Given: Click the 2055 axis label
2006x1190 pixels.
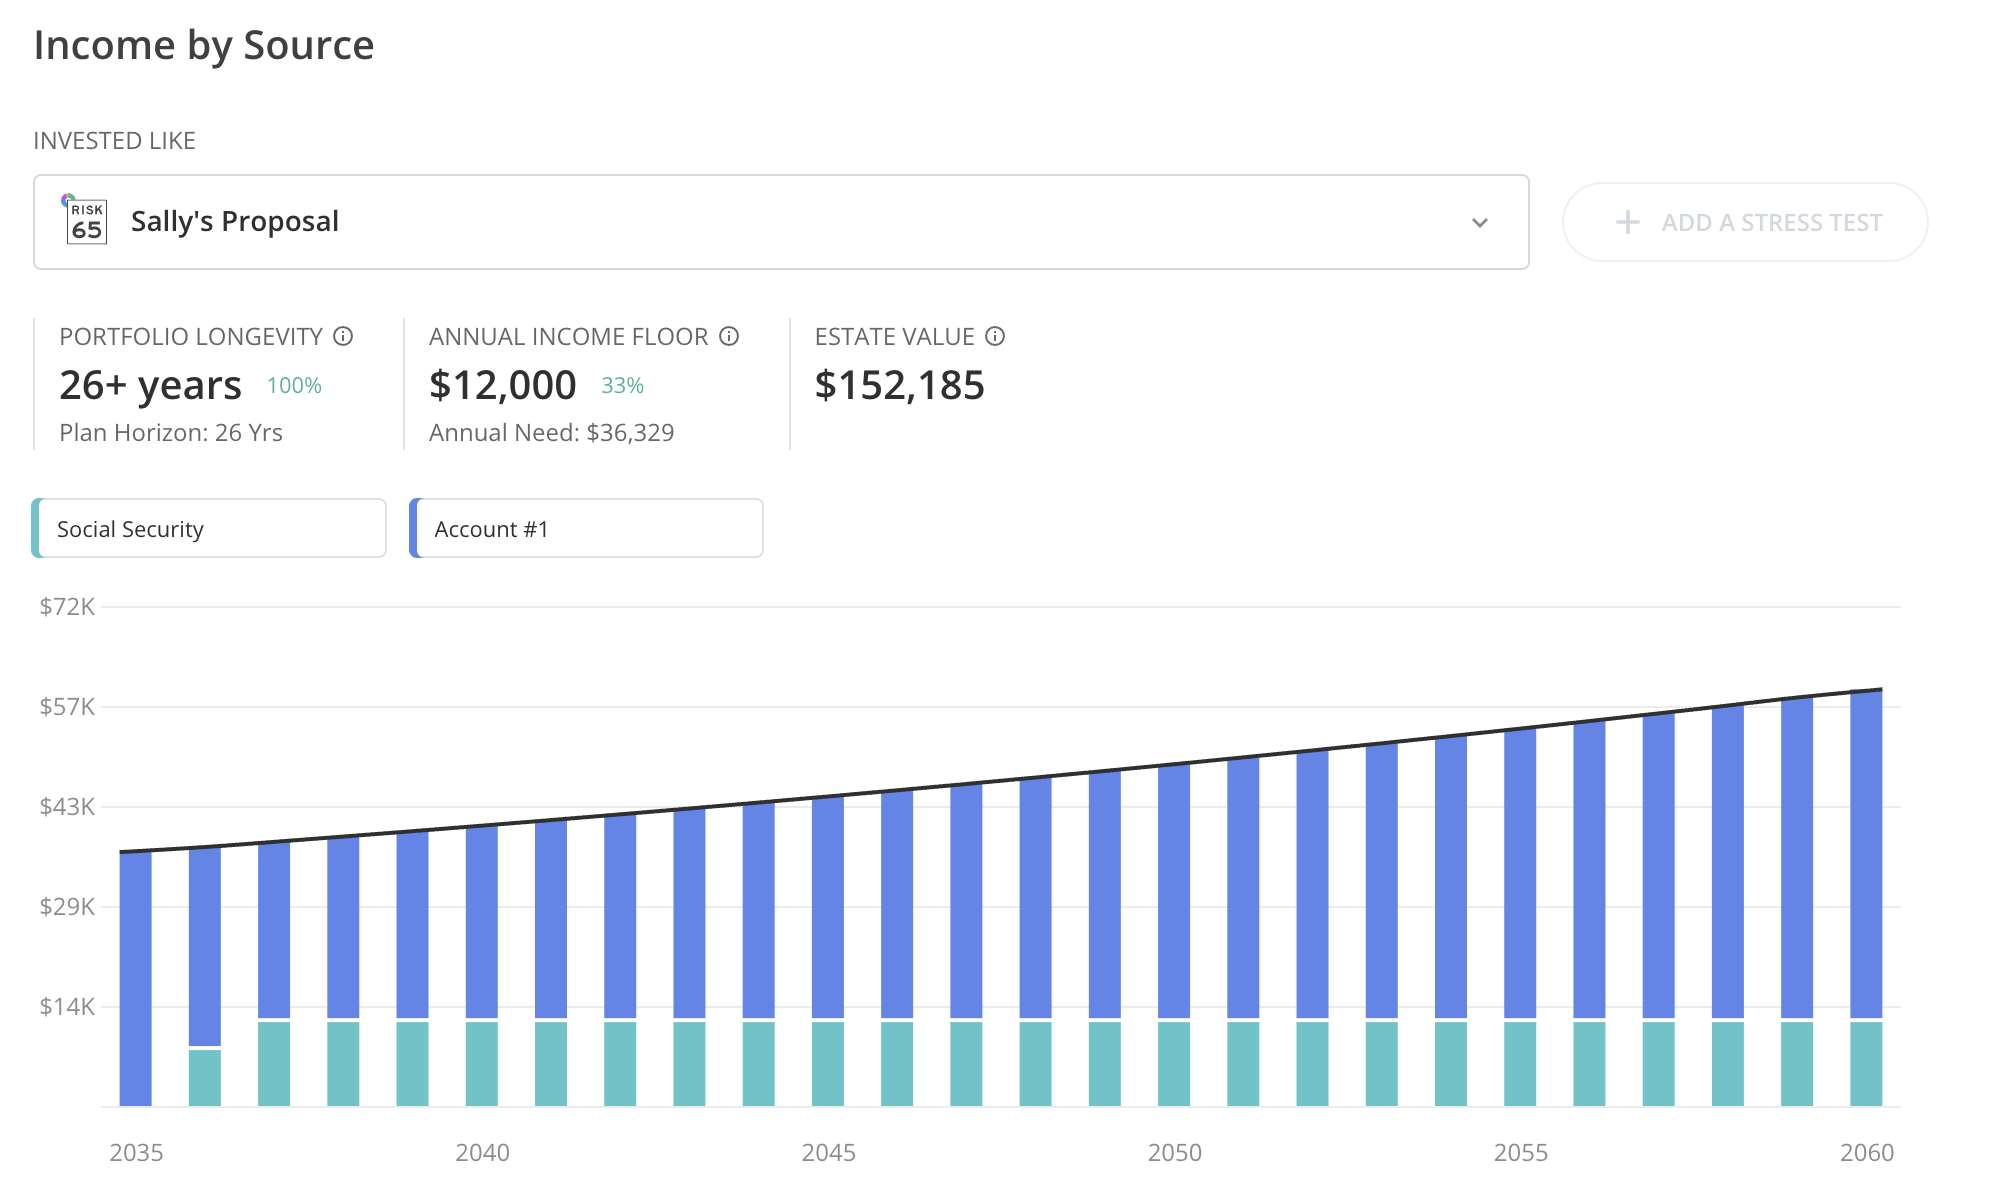Looking at the screenshot, I should point(1521,1153).
